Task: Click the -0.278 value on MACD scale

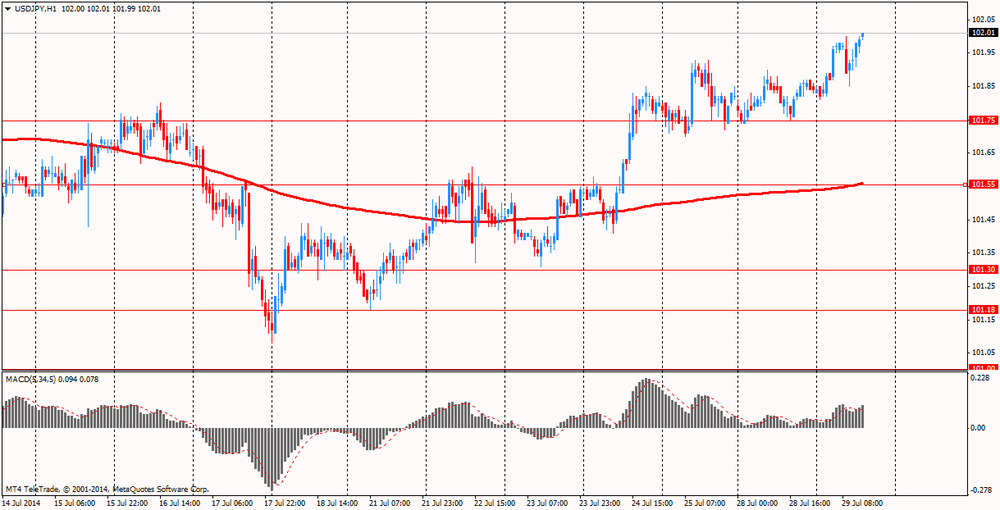Action: click(x=980, y=490)
